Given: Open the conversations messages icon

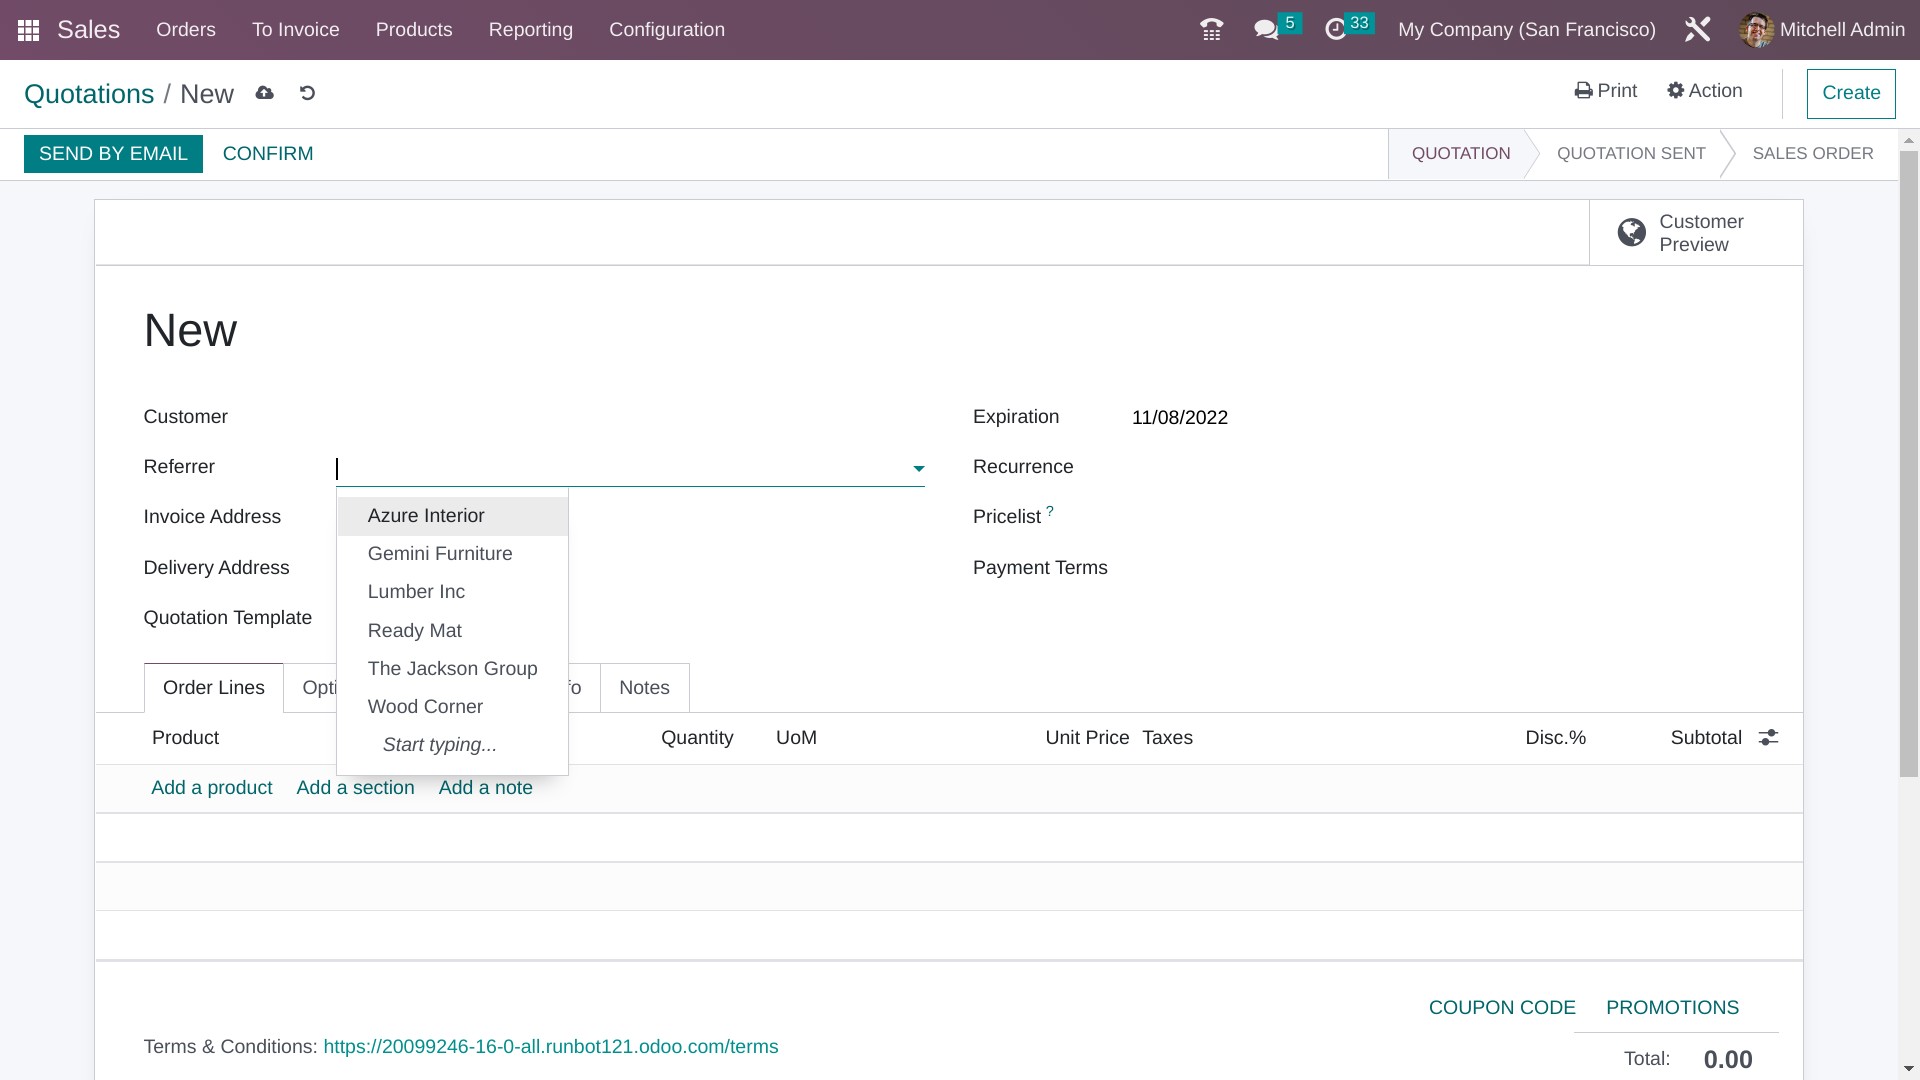Looking at the screenshot, I should tap(1266, 30).
